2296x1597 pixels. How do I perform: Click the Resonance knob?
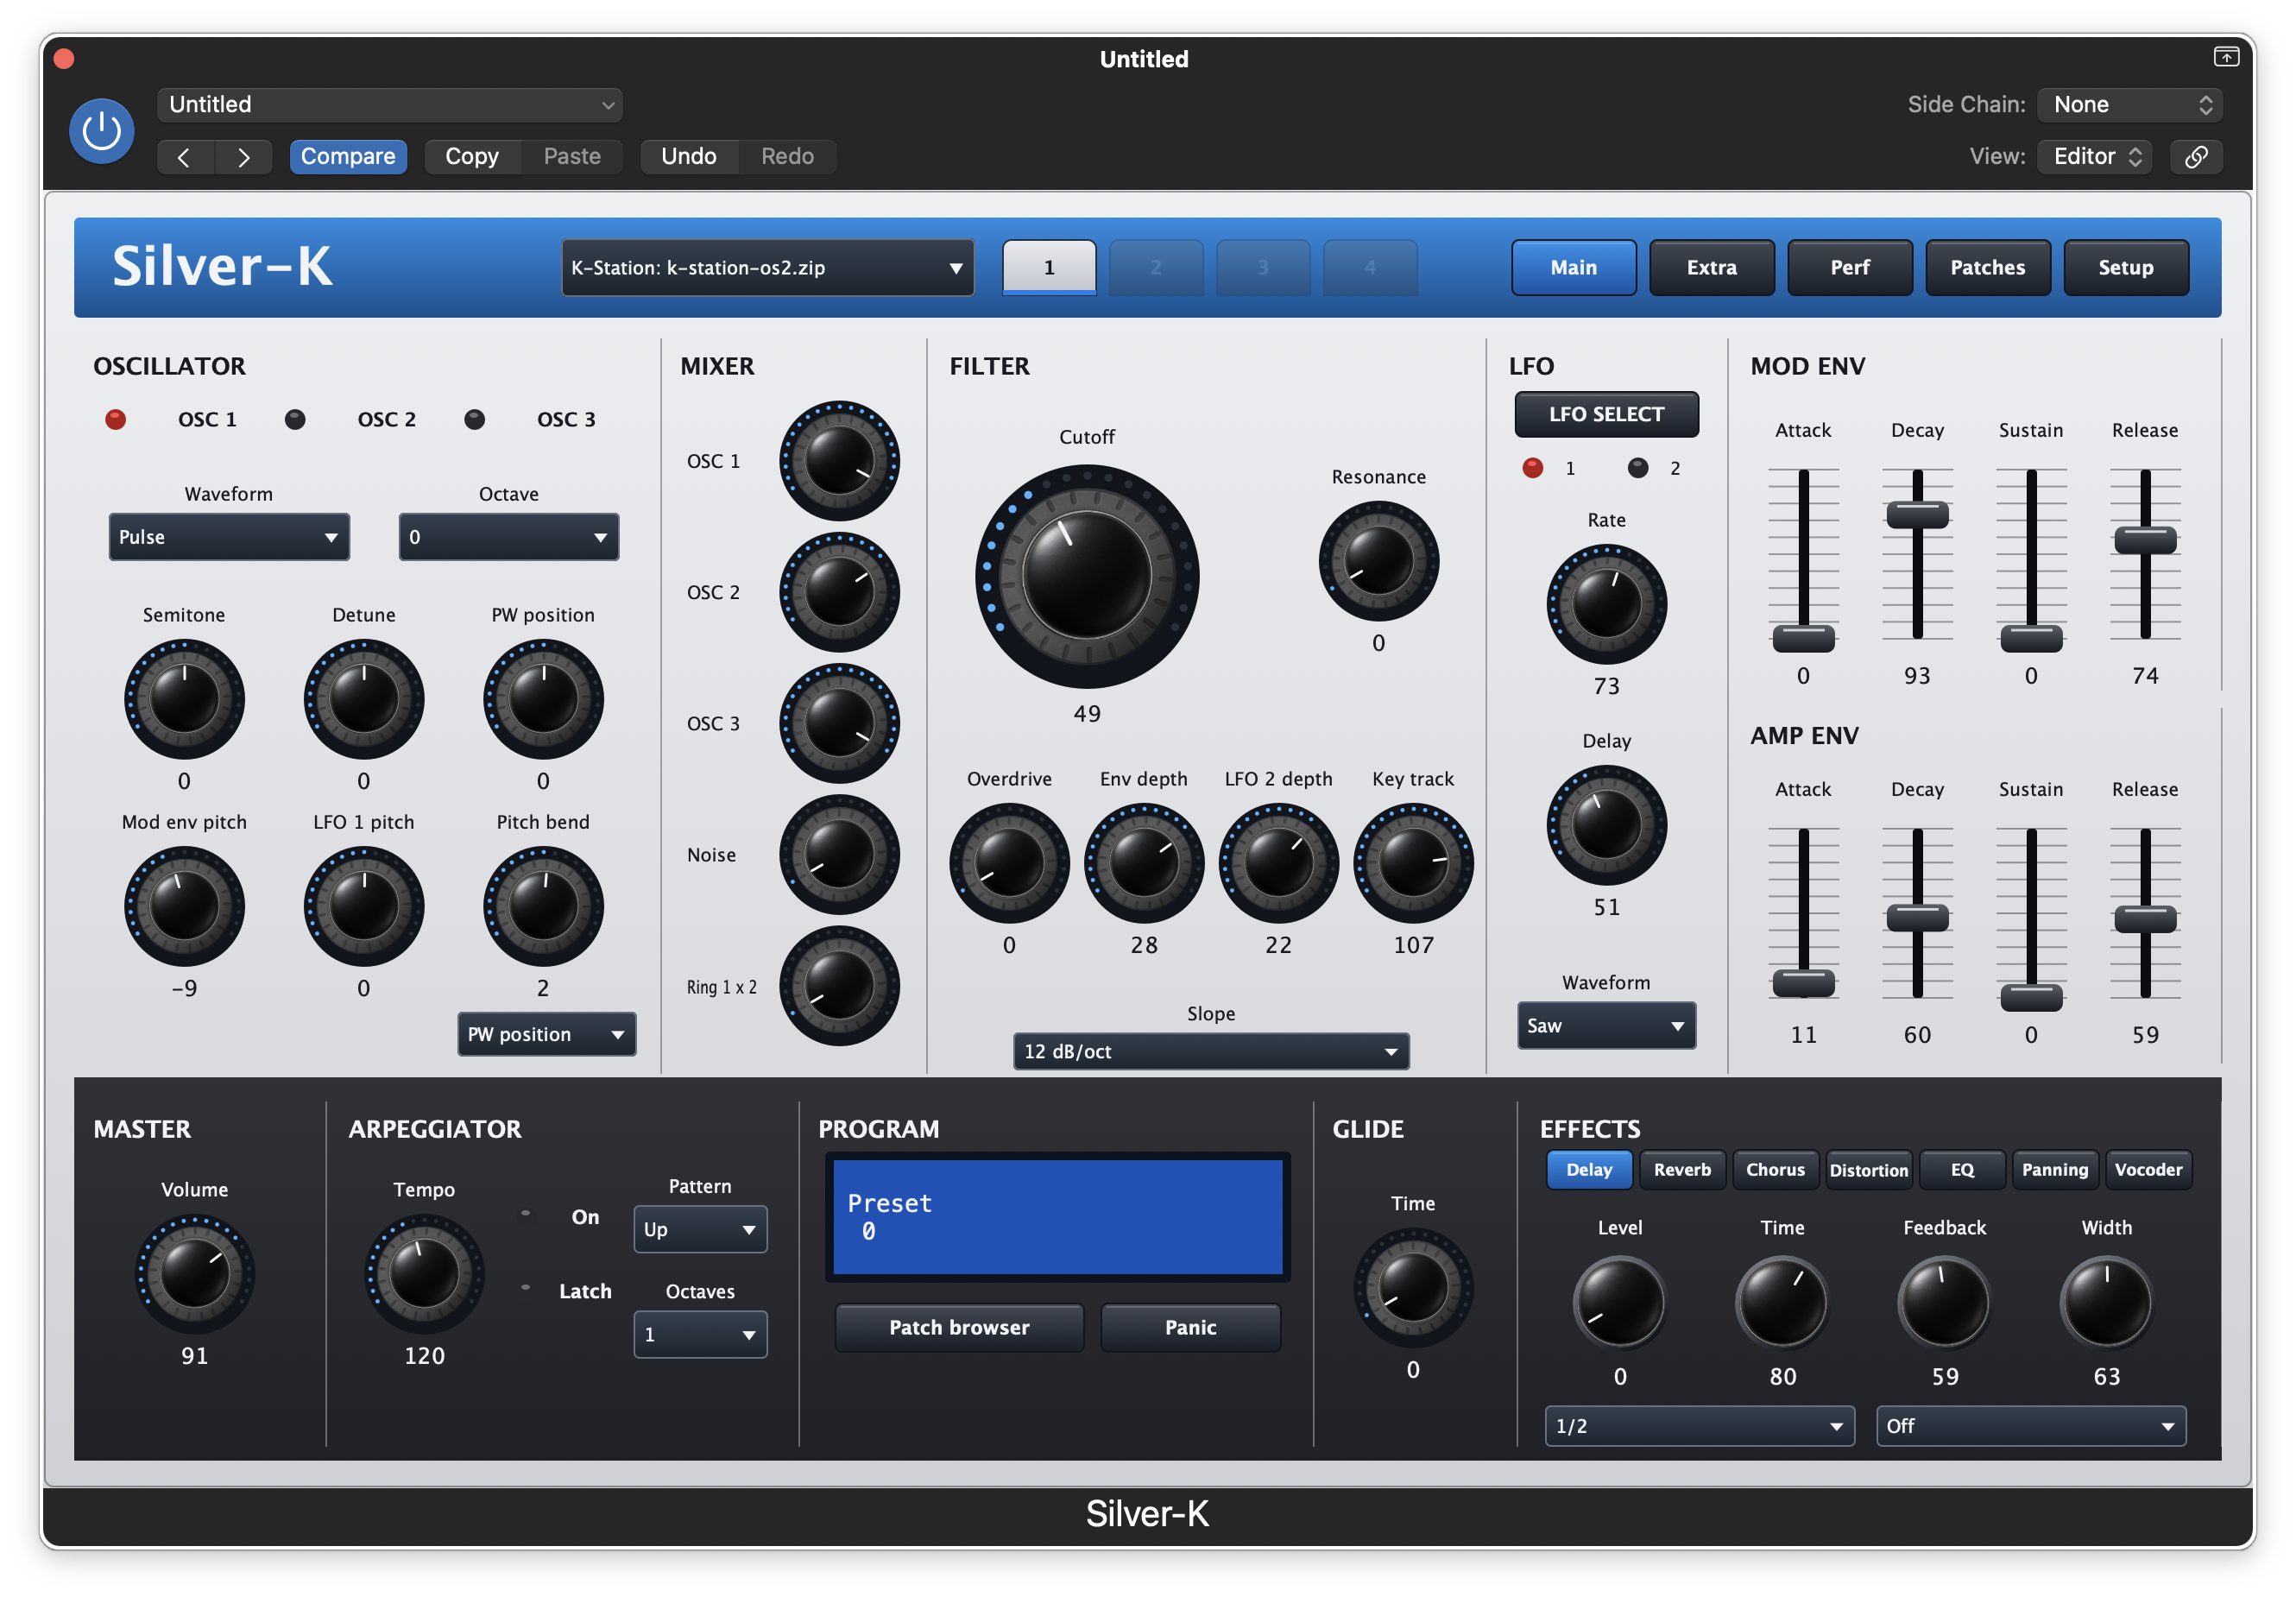1378,561
